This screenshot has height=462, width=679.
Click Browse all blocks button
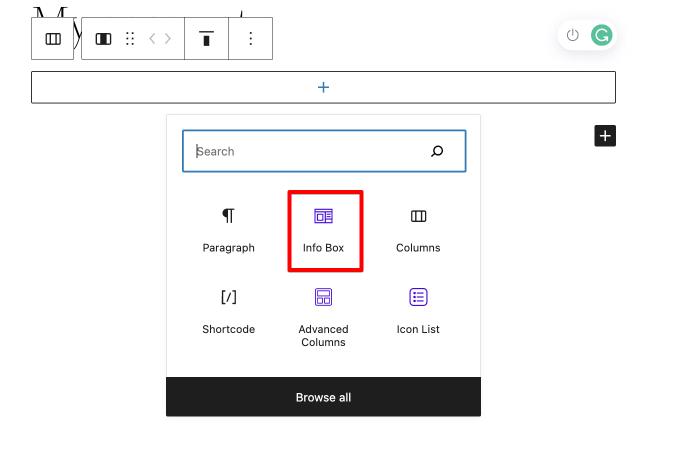tap(323, 397)
